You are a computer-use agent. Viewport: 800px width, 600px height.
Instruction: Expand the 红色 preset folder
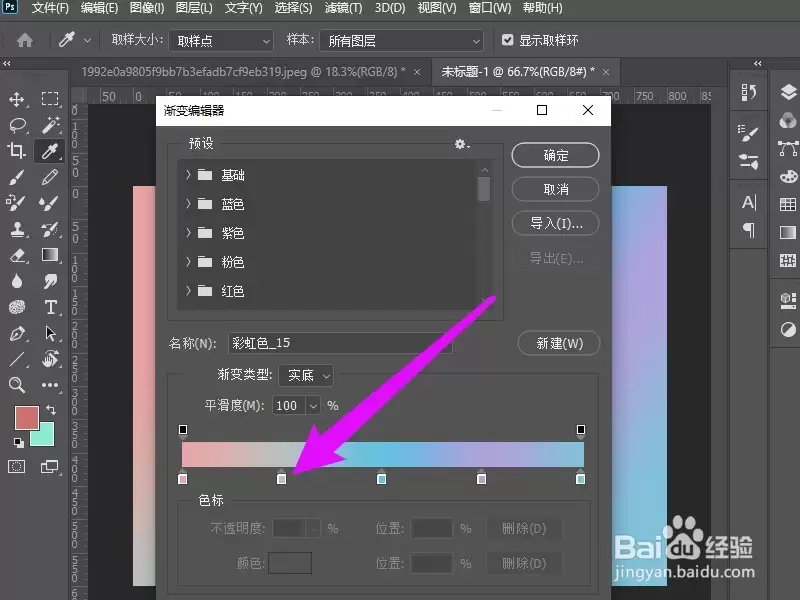point(188,291)
